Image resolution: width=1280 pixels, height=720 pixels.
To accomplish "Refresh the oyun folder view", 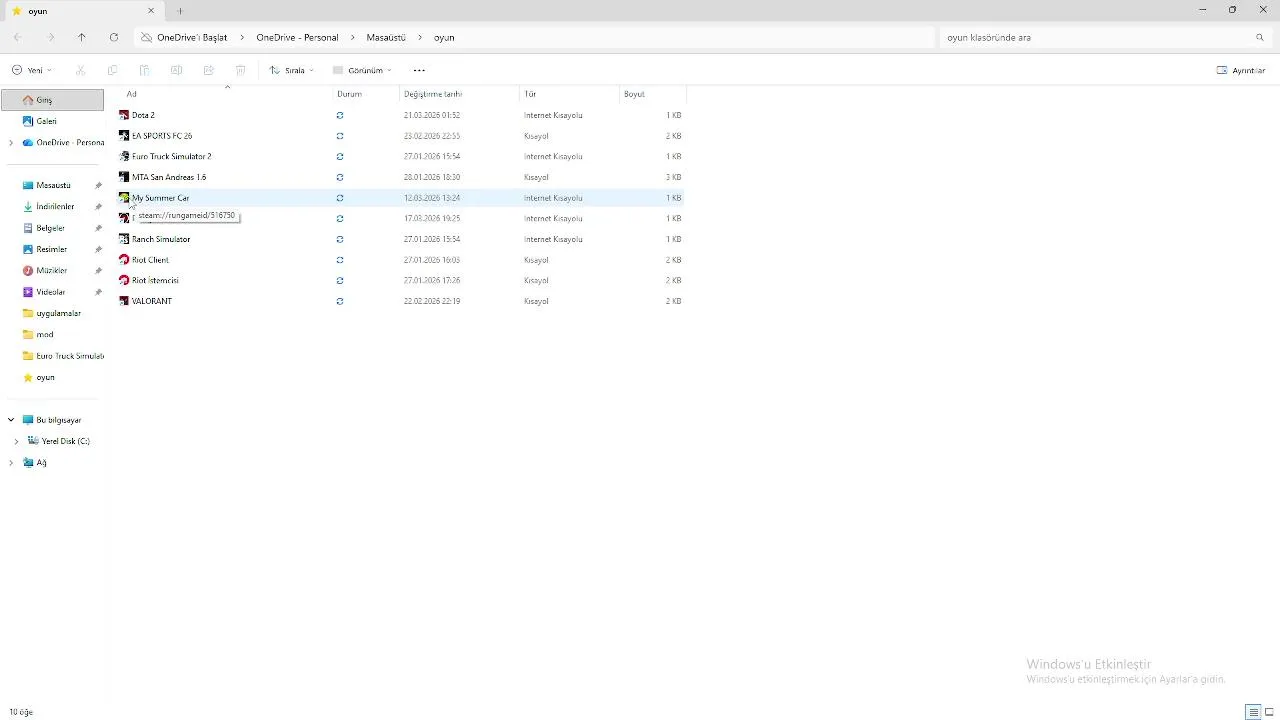I will click(114, 37).
